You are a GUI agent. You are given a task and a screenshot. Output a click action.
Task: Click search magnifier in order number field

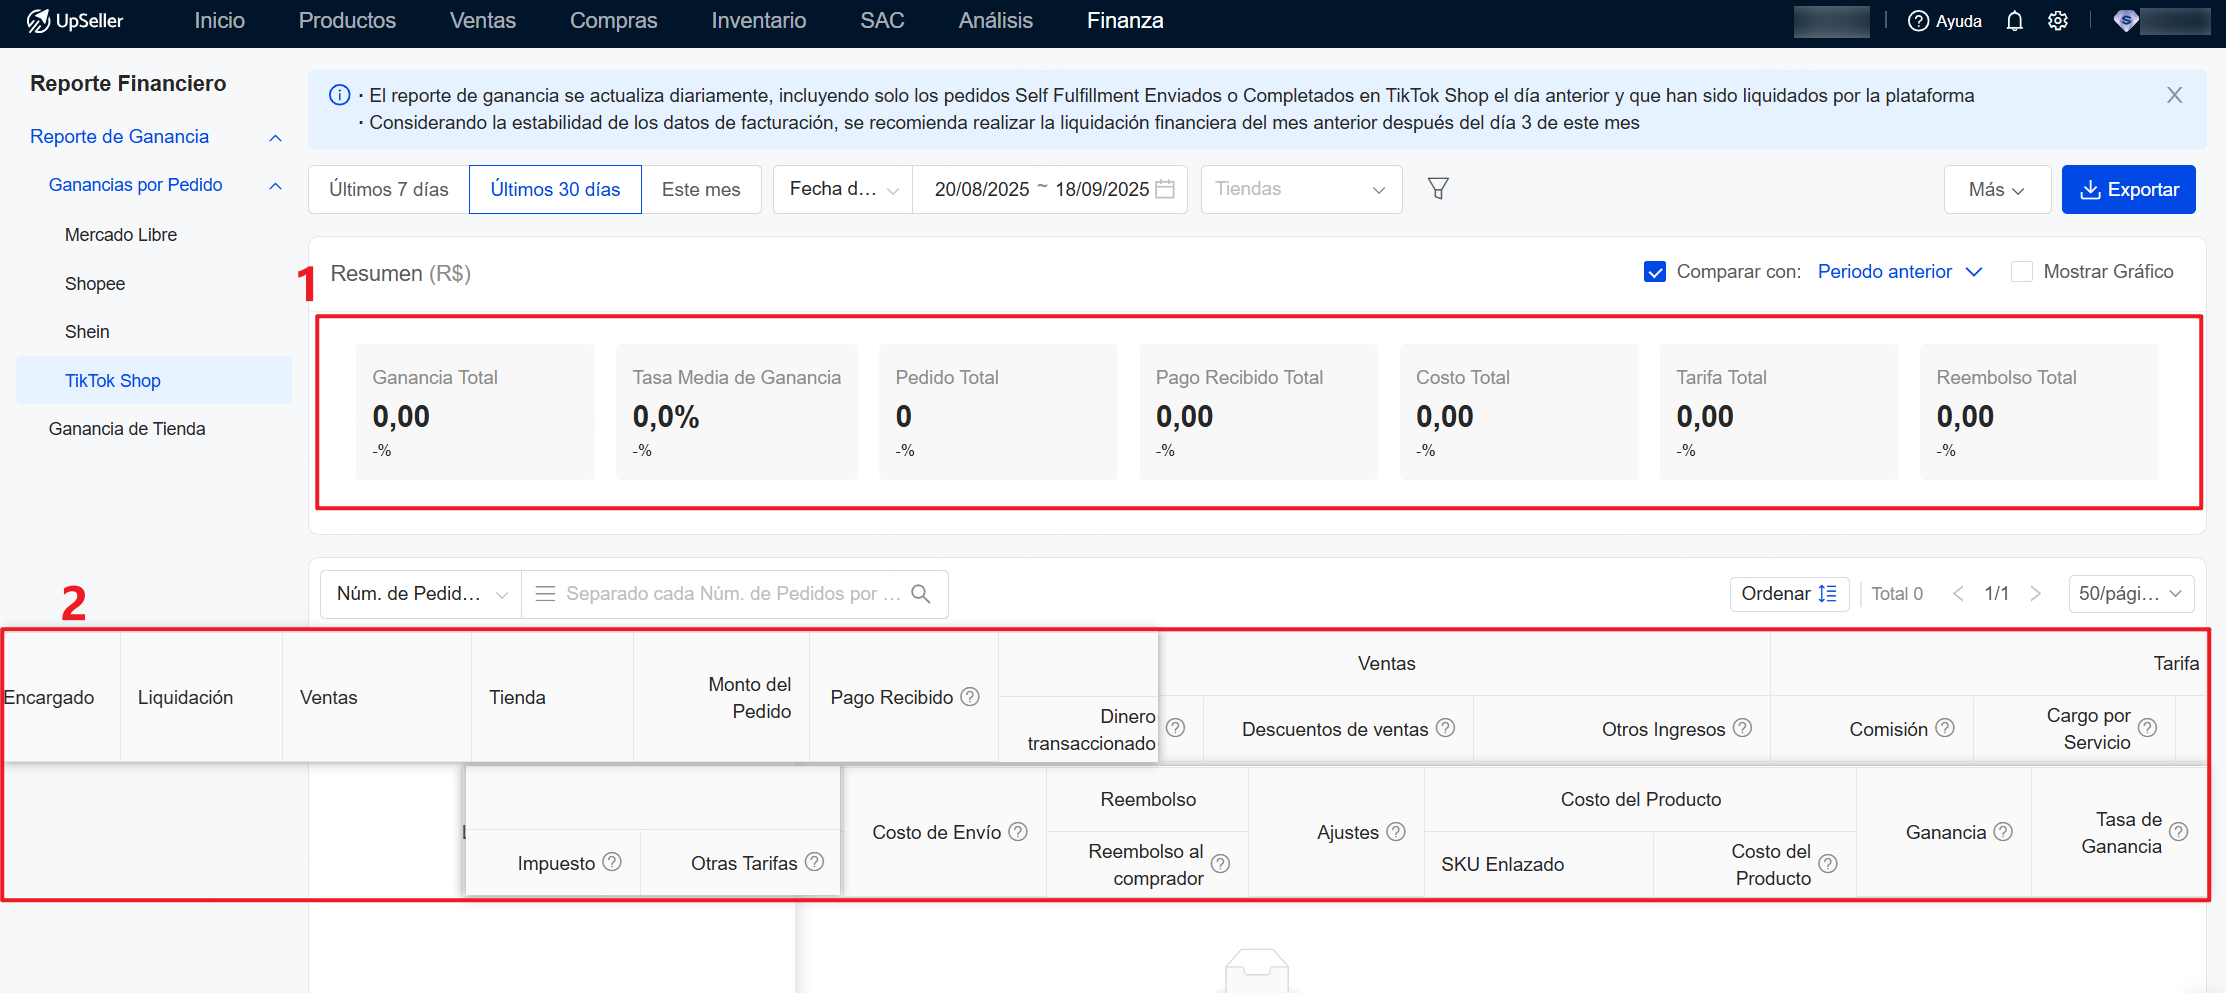921,594
